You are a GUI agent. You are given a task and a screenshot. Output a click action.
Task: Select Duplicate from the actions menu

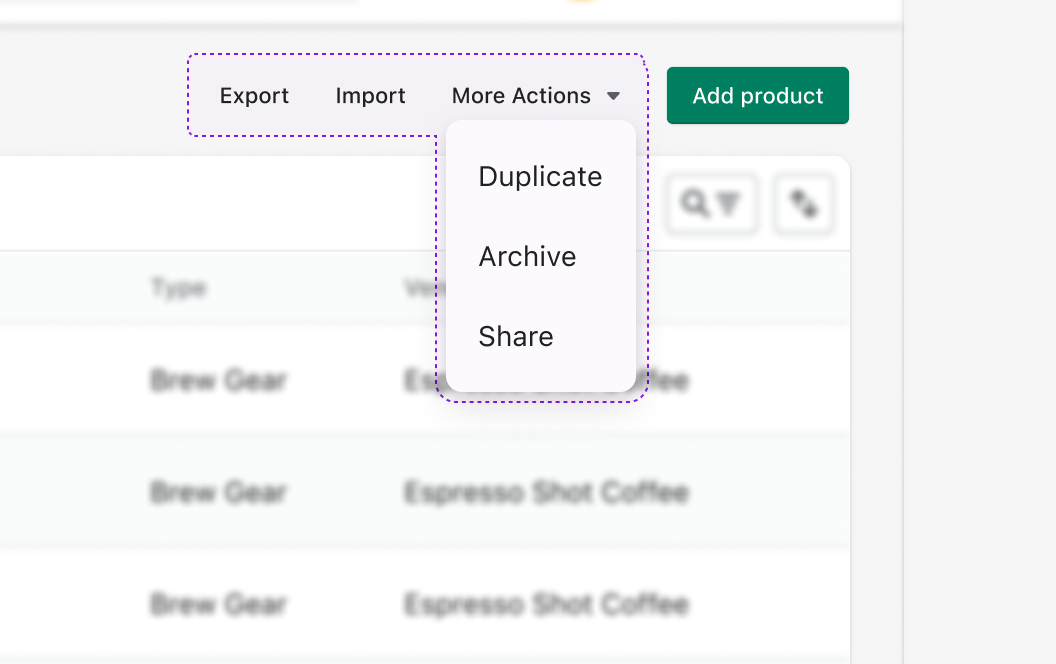[540, 176]
